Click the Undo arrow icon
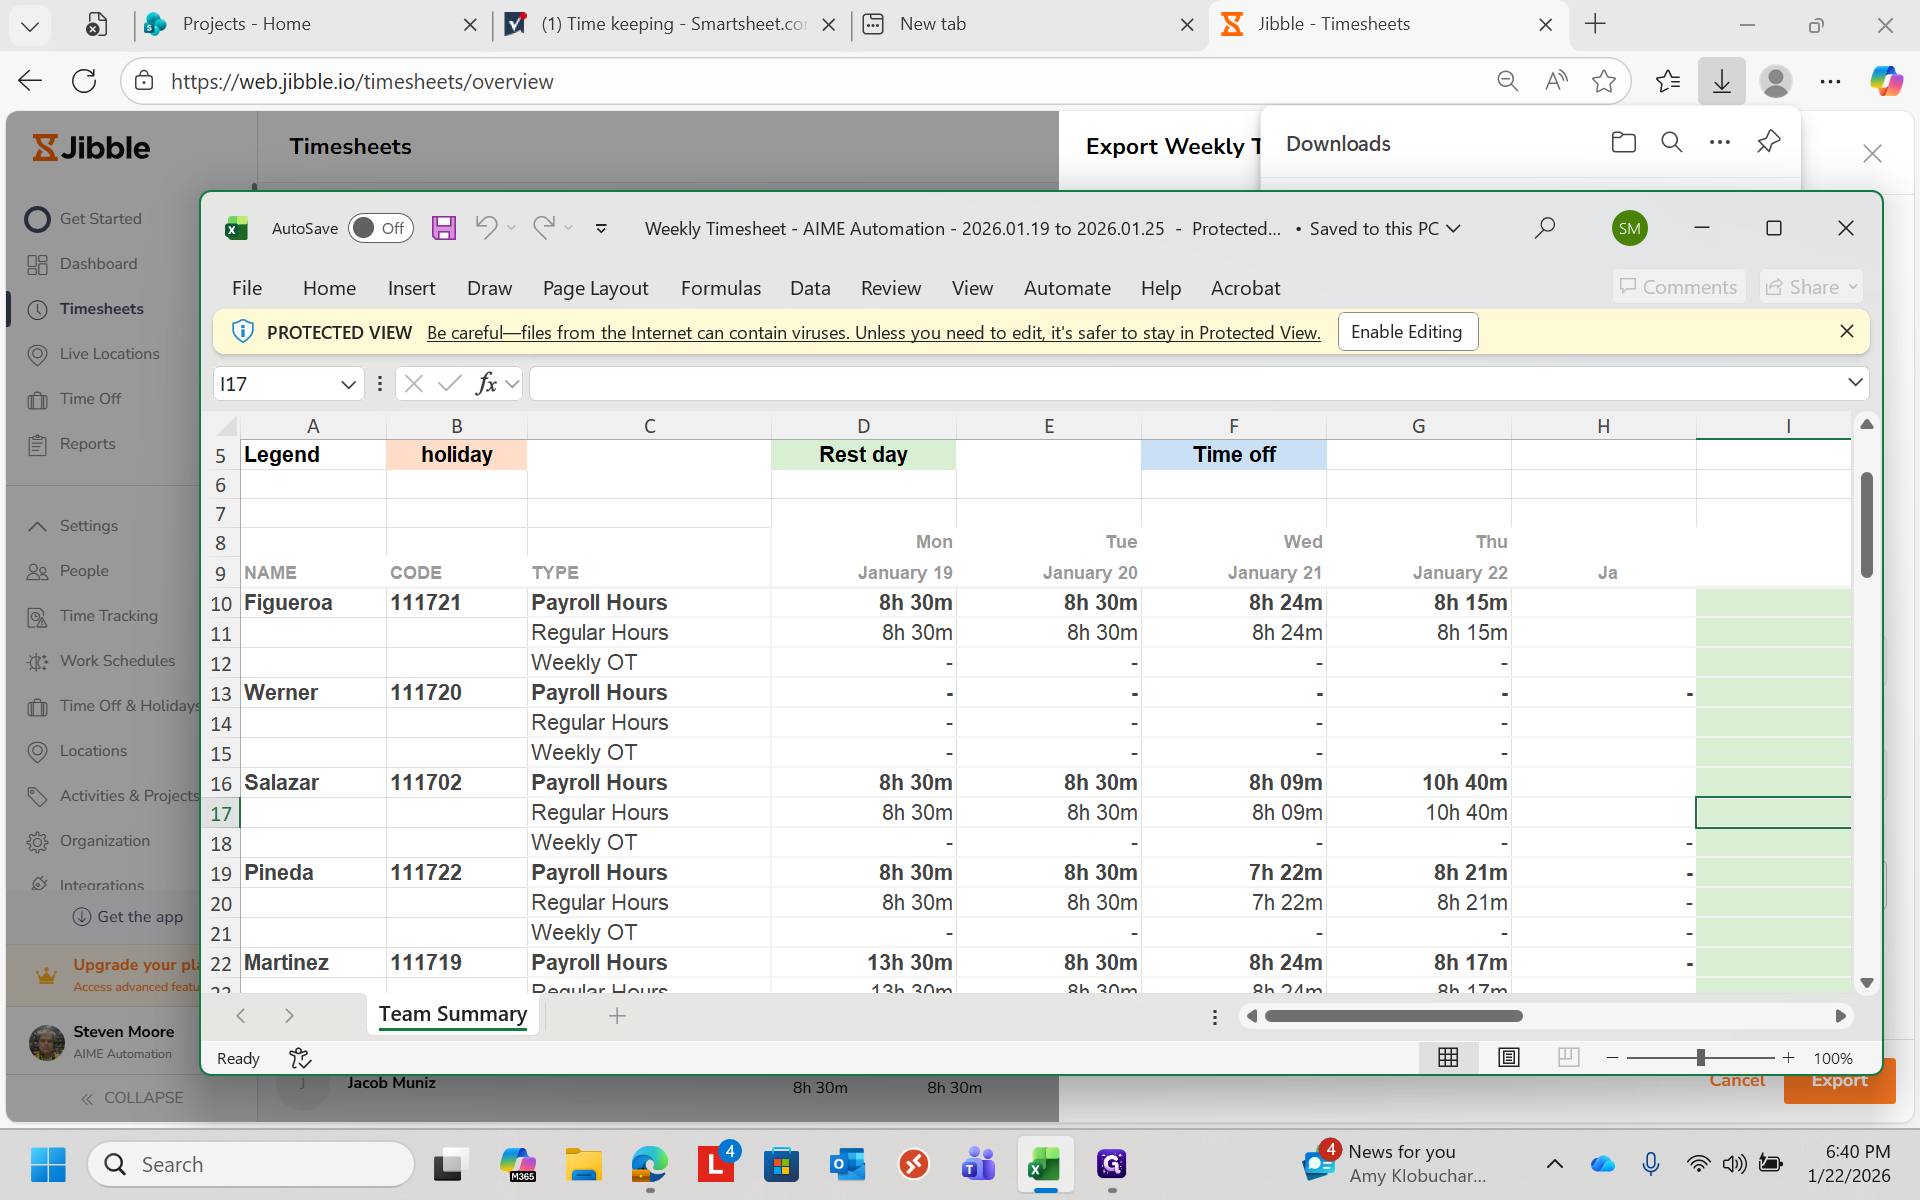1920x1200 pixels. point(486,228)
